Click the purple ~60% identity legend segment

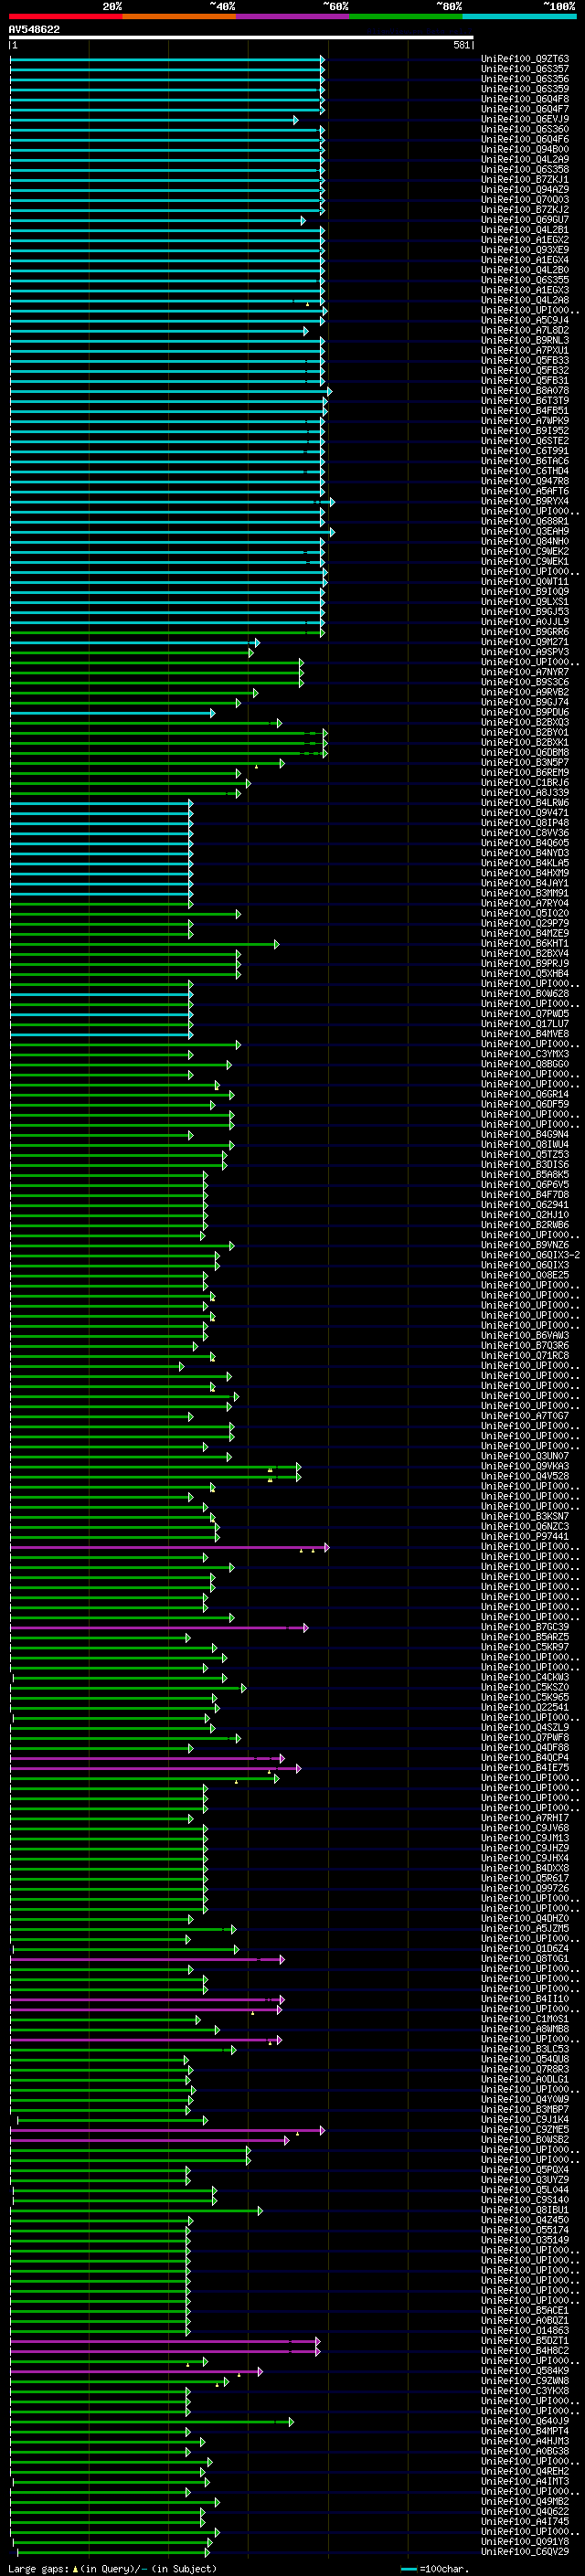pyautogui.click(x=293, y=16)
